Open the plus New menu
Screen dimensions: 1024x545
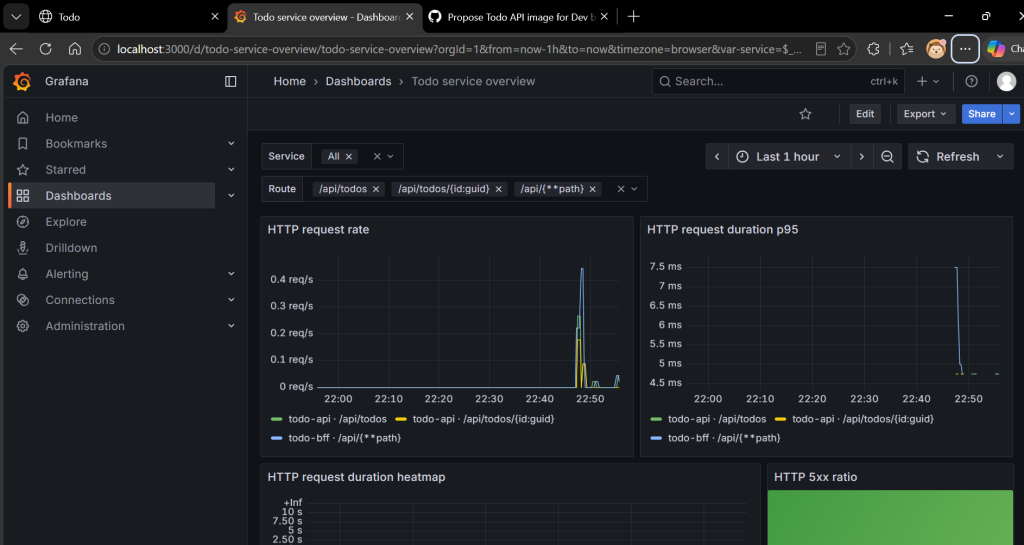coord(928,82)
